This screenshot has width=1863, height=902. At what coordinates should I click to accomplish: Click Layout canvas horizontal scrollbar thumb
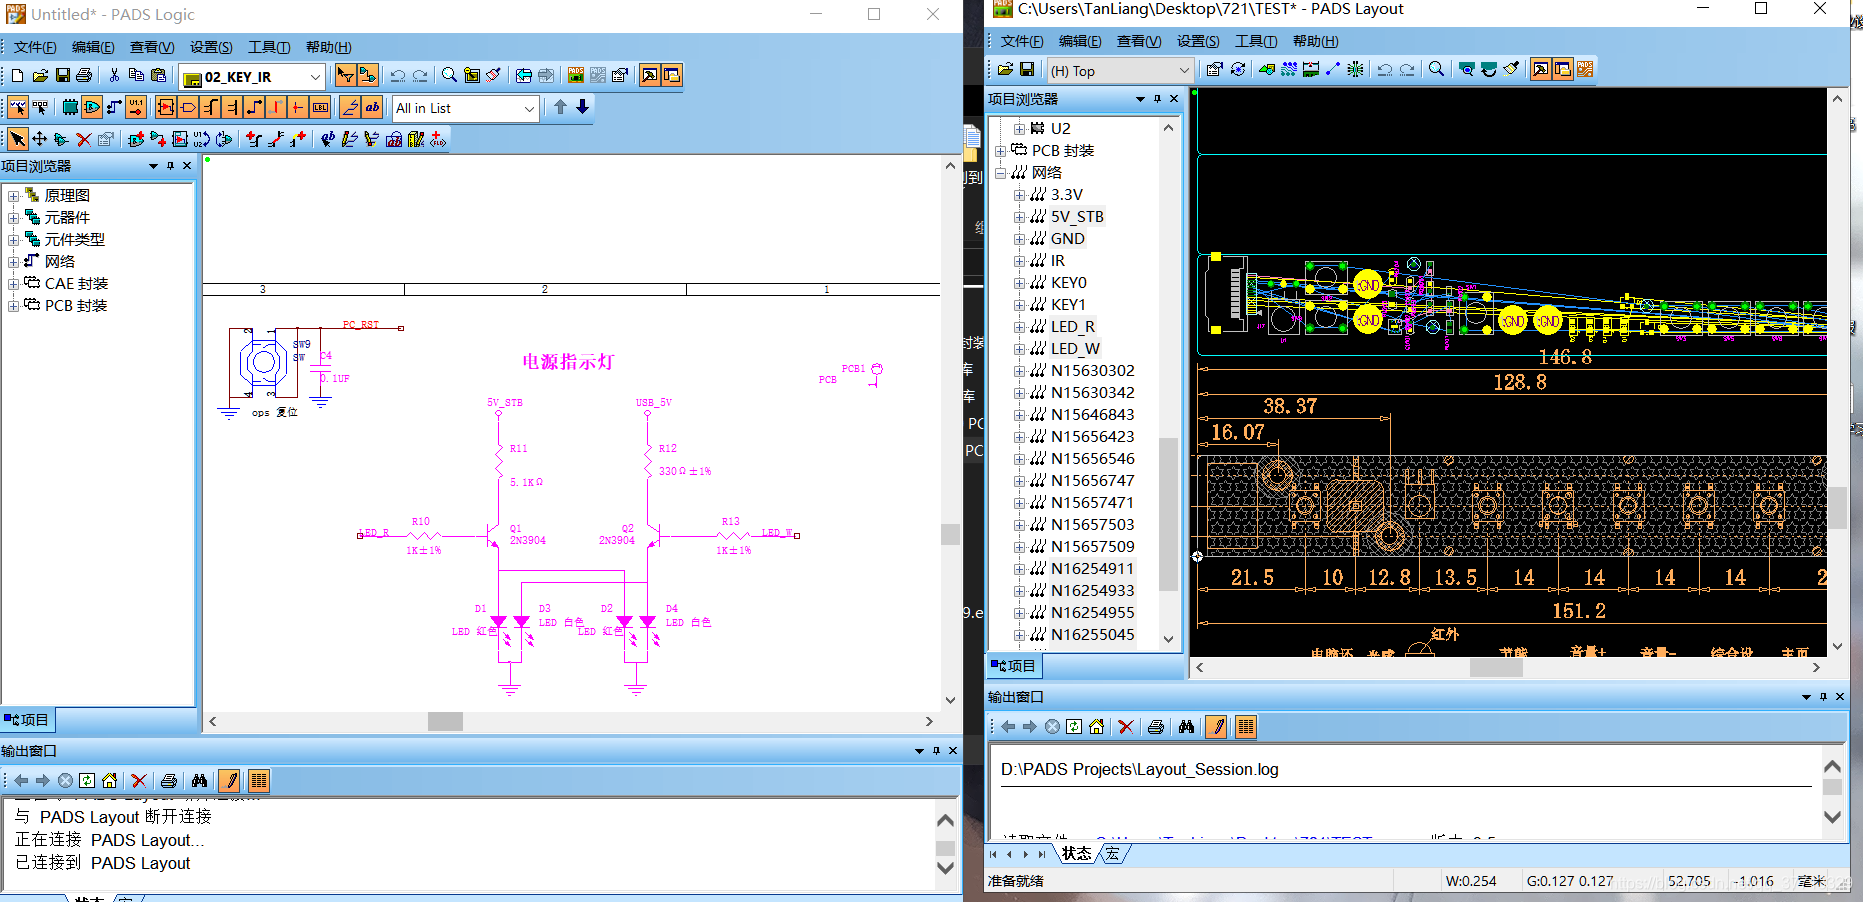pyautogui.click(x=1496, y=667)
